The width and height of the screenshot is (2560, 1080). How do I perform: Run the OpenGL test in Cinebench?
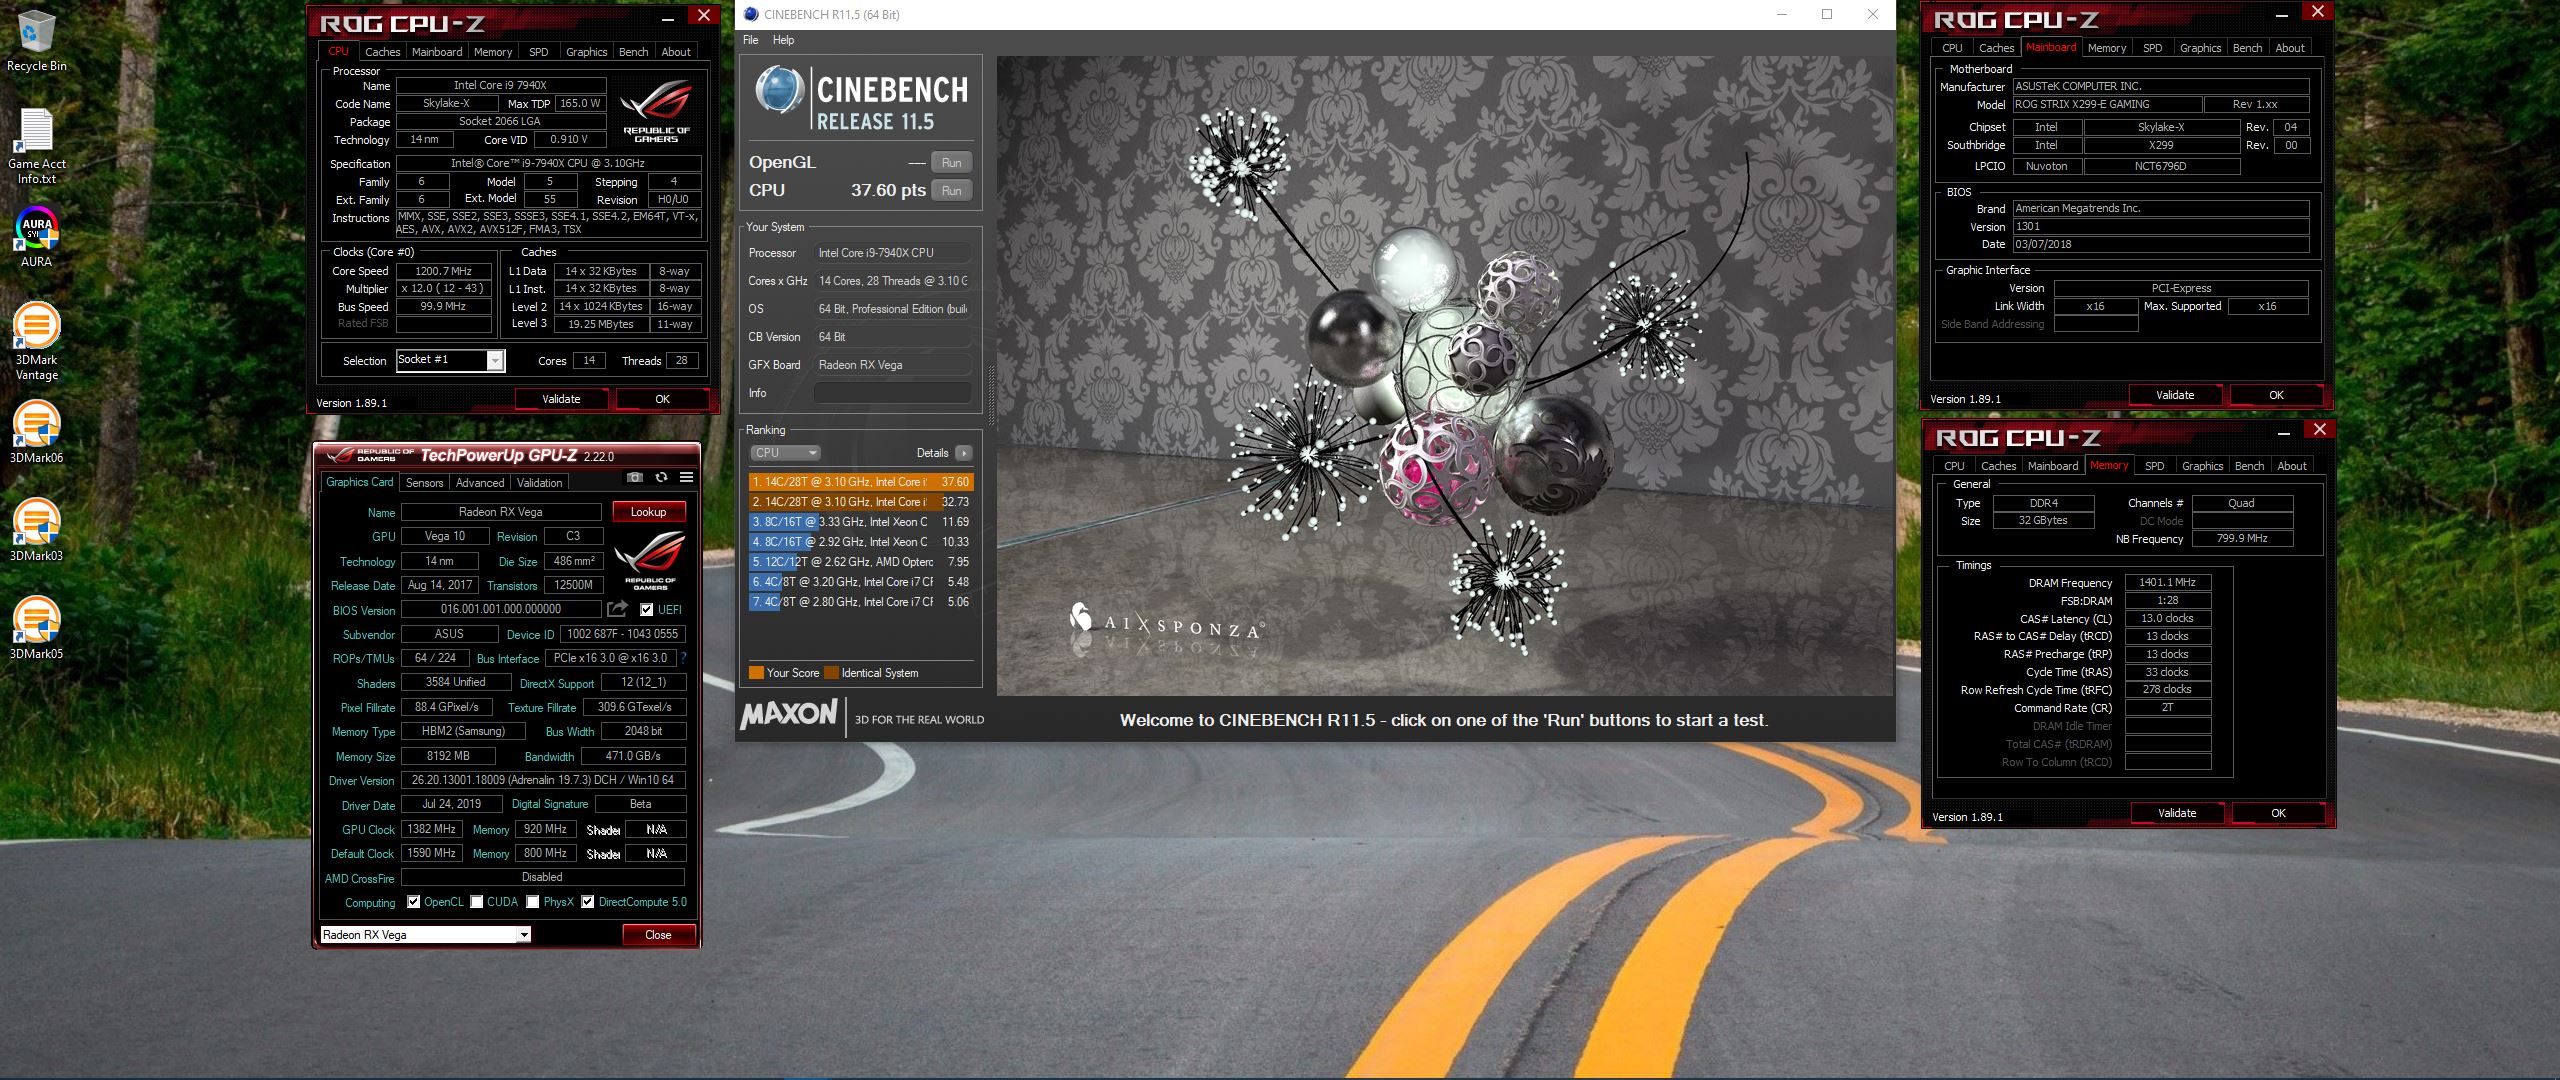coord(951,163)
